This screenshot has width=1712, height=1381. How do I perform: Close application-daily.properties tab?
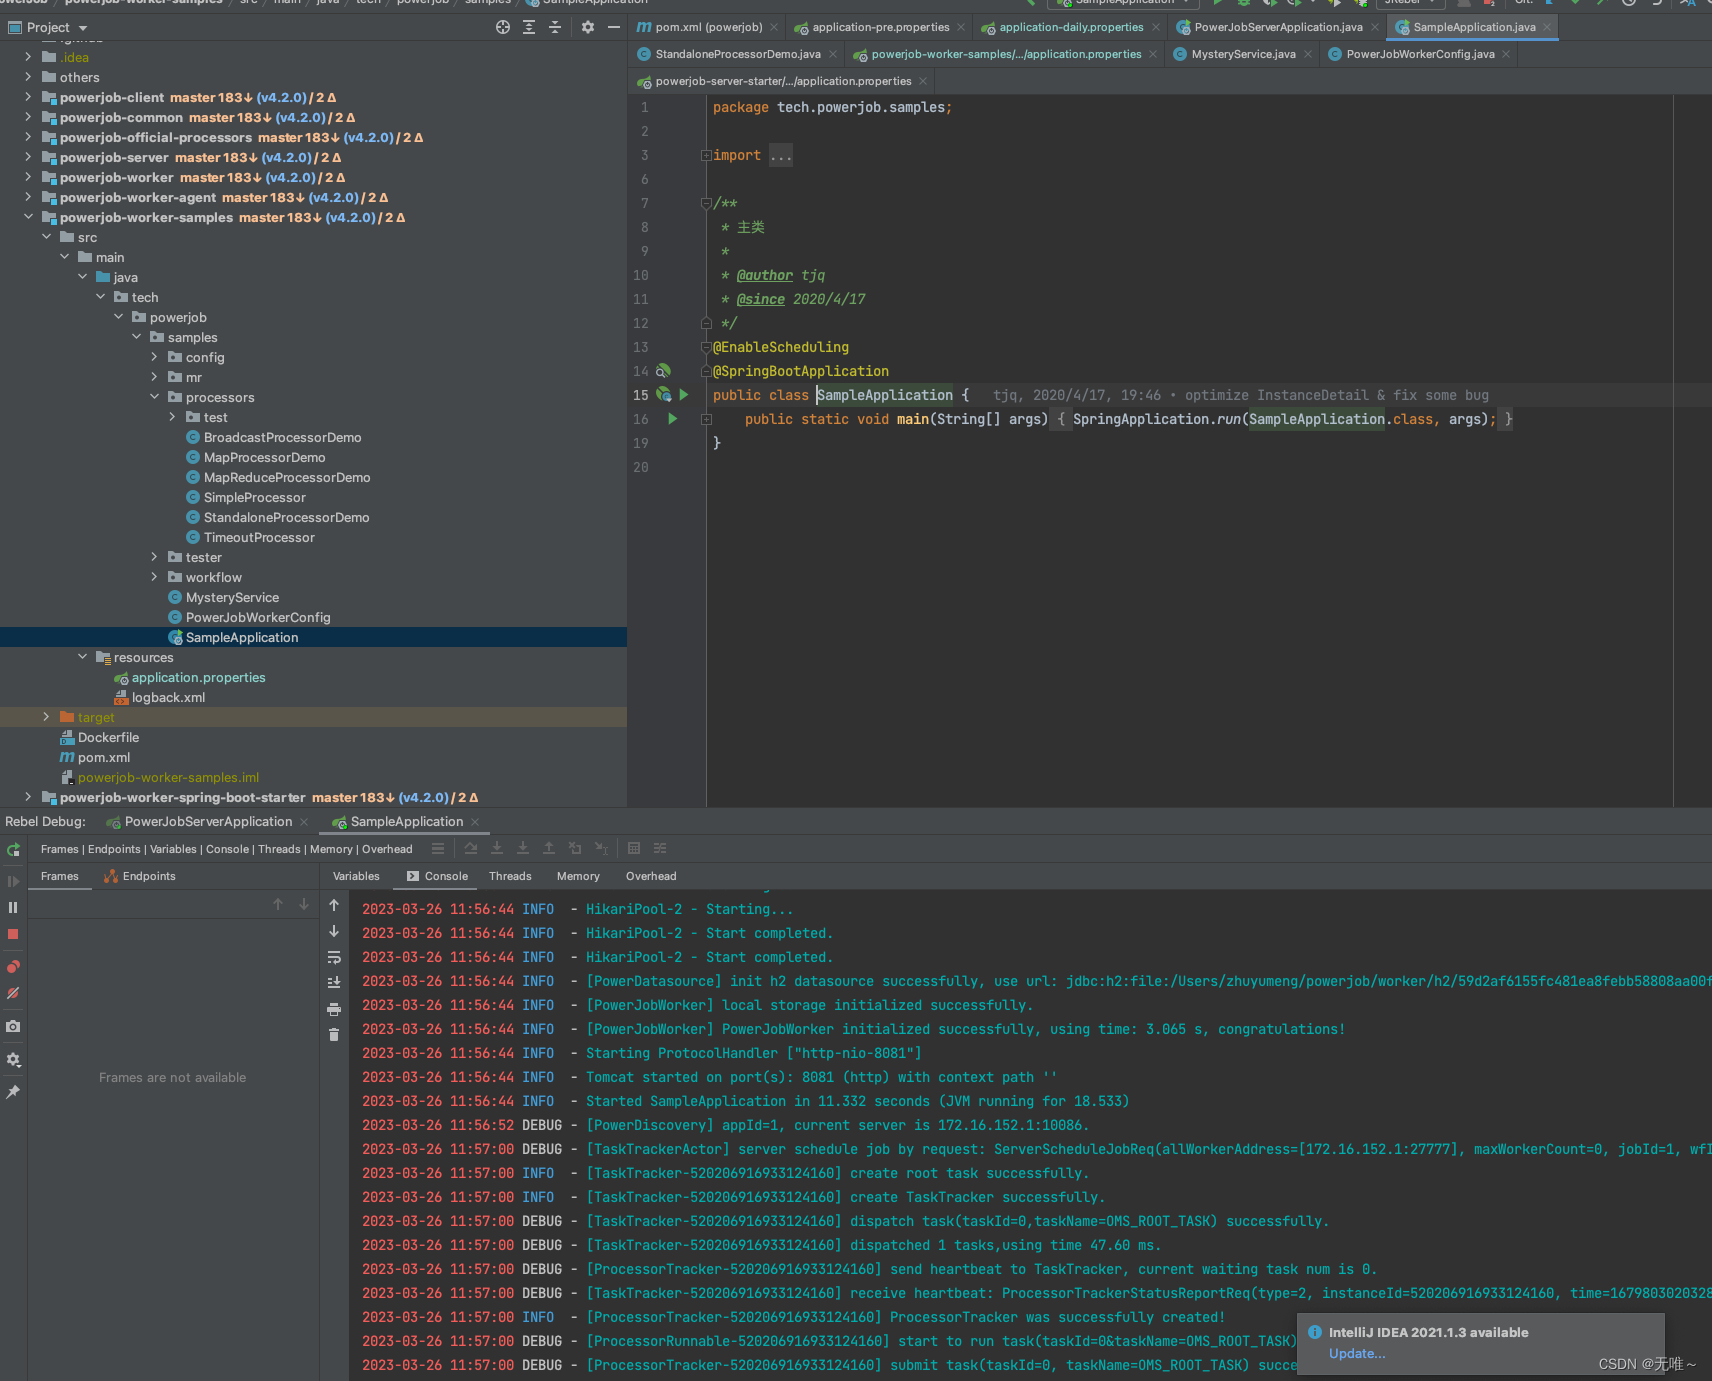coord(1156,27)
